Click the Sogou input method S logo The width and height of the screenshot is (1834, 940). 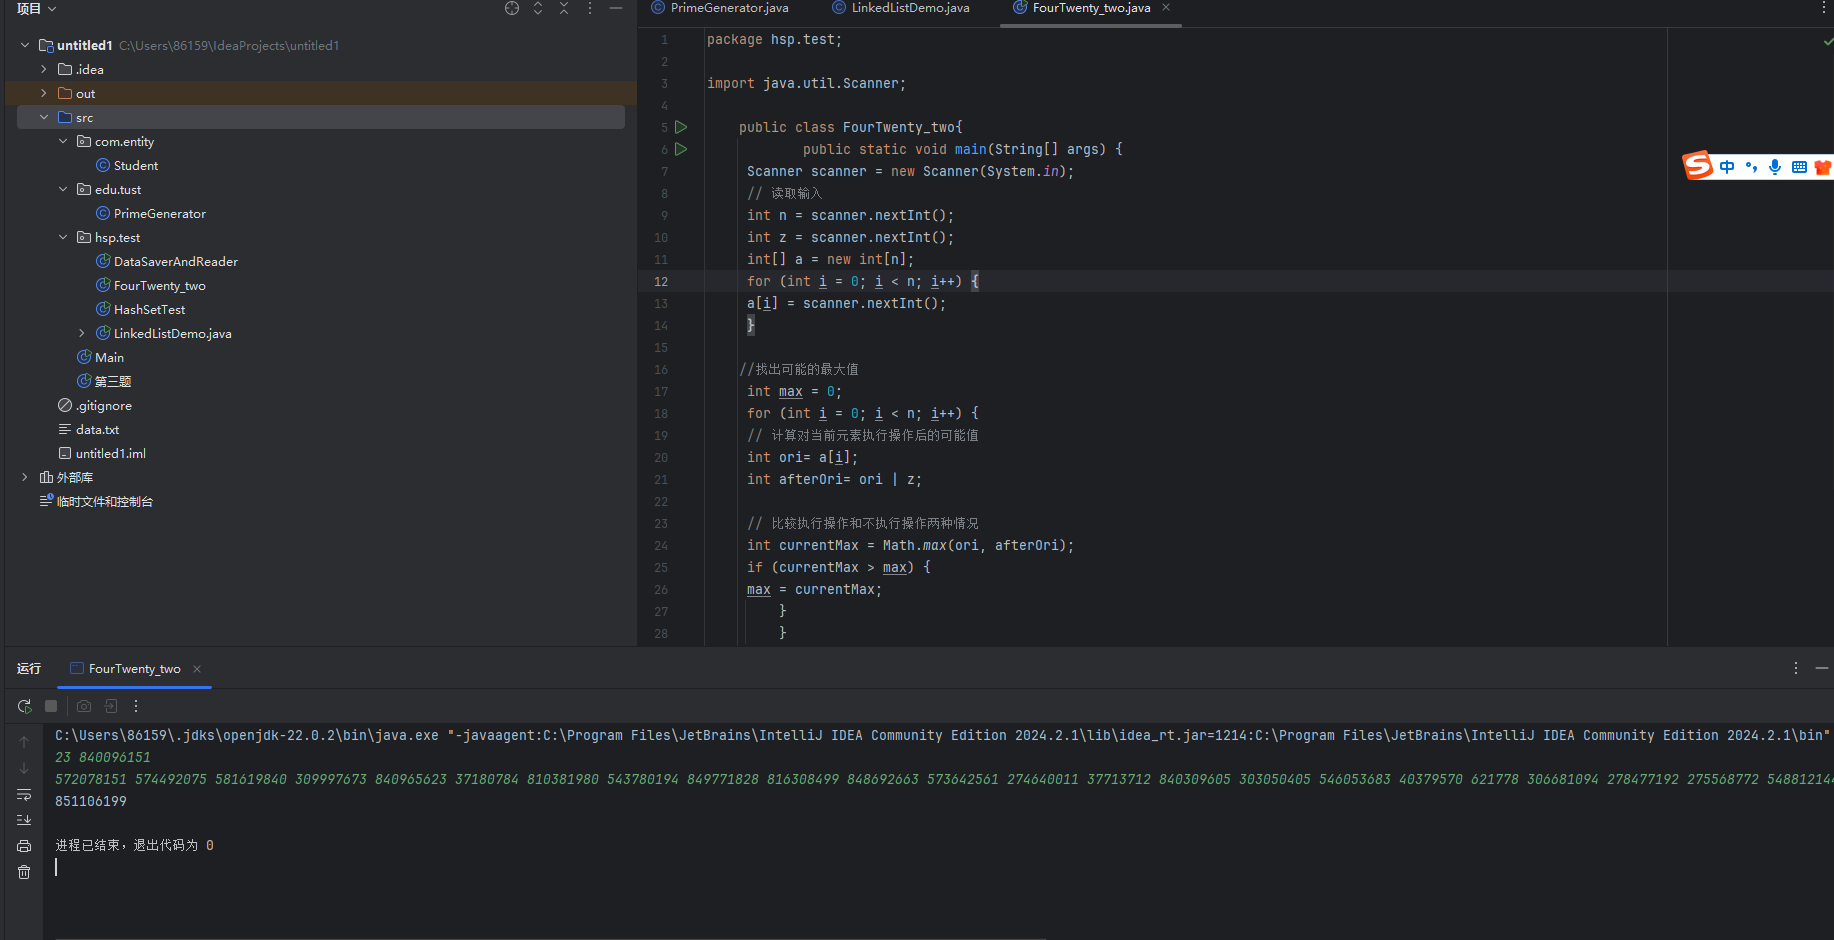coord(1698,165)
